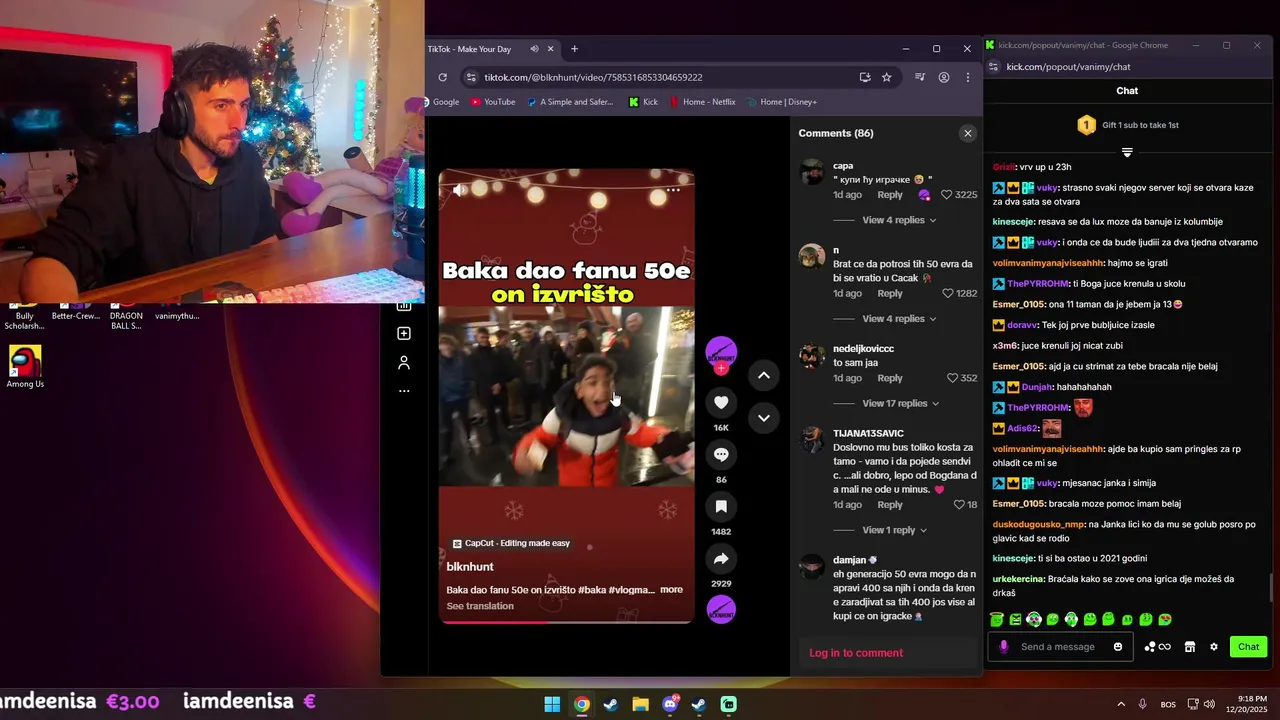Install app icon in TikTok address bar

(865, 77)
